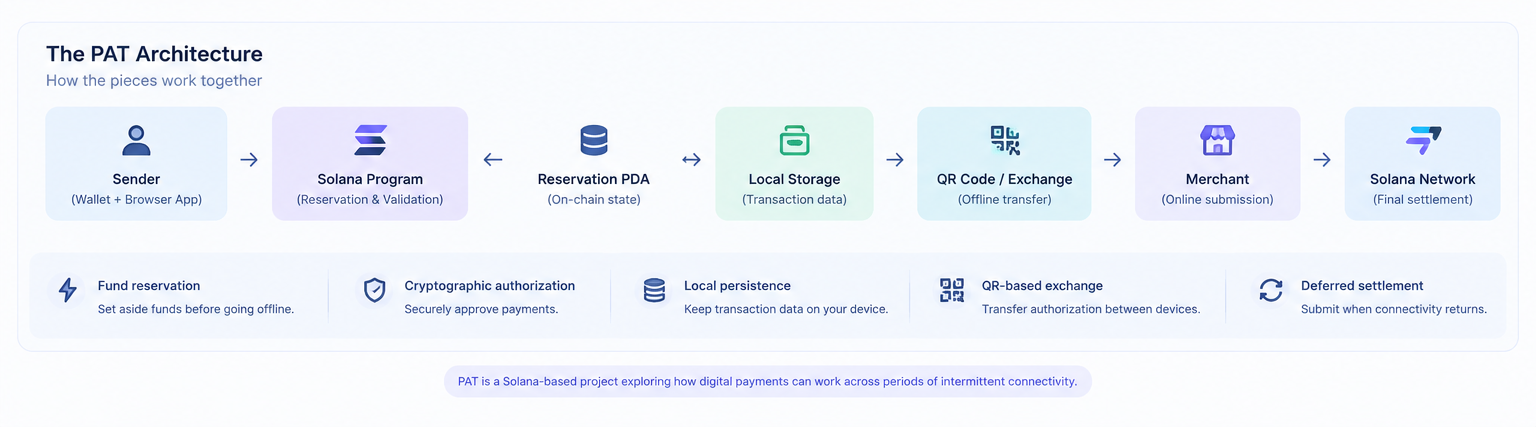Image resolution: width=1536 pixels, height=427 pixels.
Task: Select the Solana Program card title
Action: 370,179
